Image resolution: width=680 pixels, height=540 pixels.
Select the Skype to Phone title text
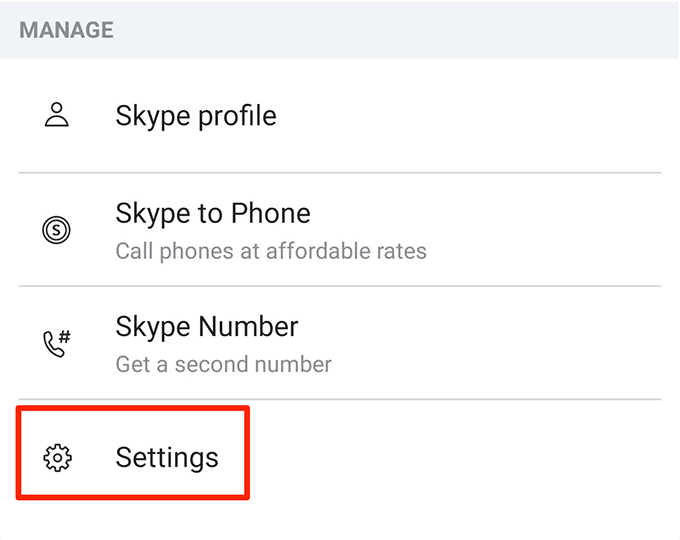click(213, 213)
